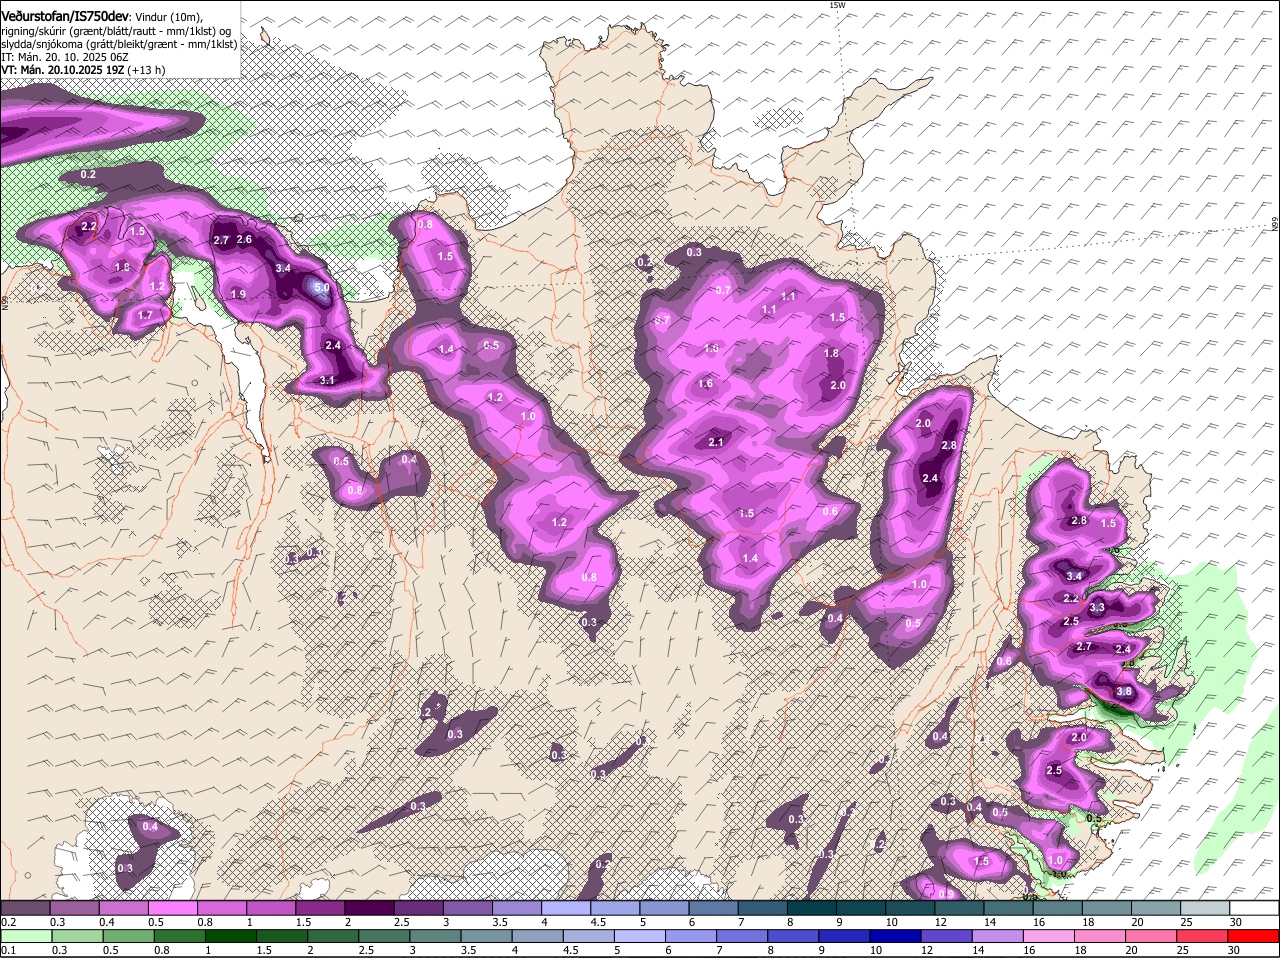Select upper legend swatch between 2 and 2.5
The image size is (1280, 958).
pyautogui.click(x=369, y=908)
